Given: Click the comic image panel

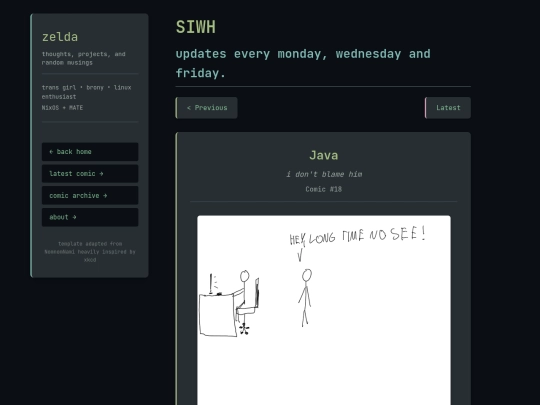Looking at the screenshot, I should 324,310.
